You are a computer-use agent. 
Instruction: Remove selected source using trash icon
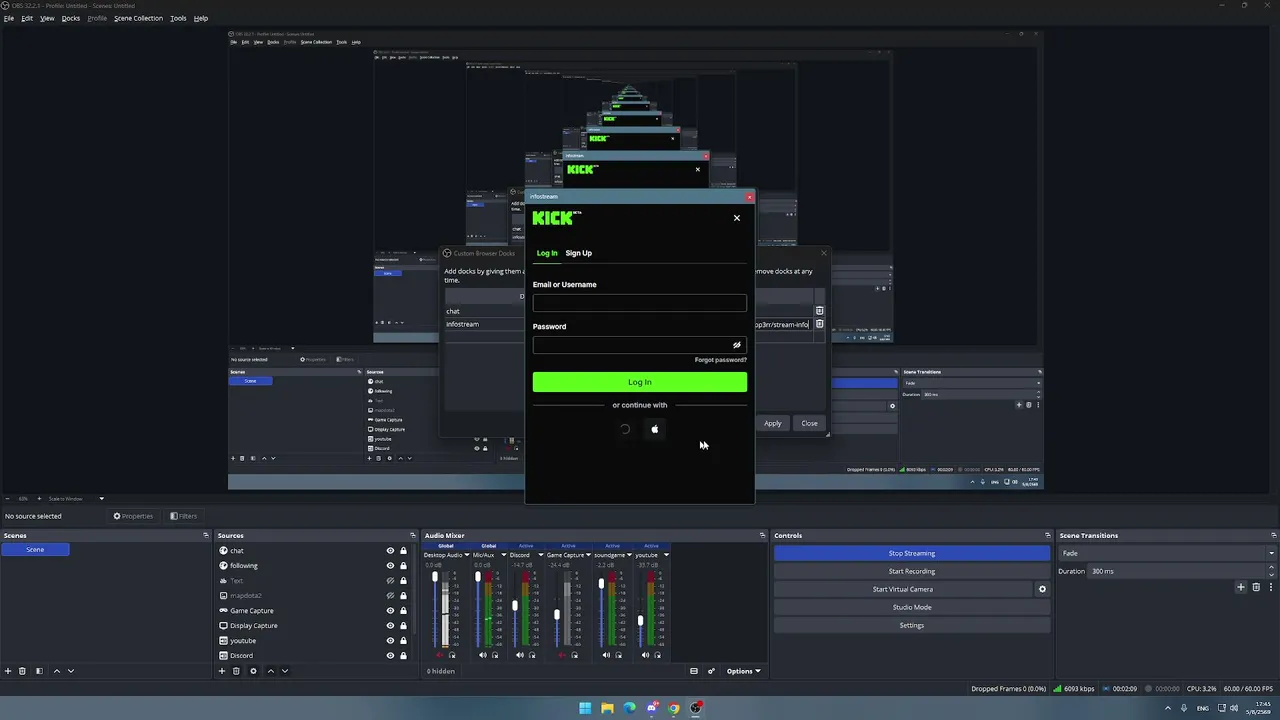[x=237, y=671]
